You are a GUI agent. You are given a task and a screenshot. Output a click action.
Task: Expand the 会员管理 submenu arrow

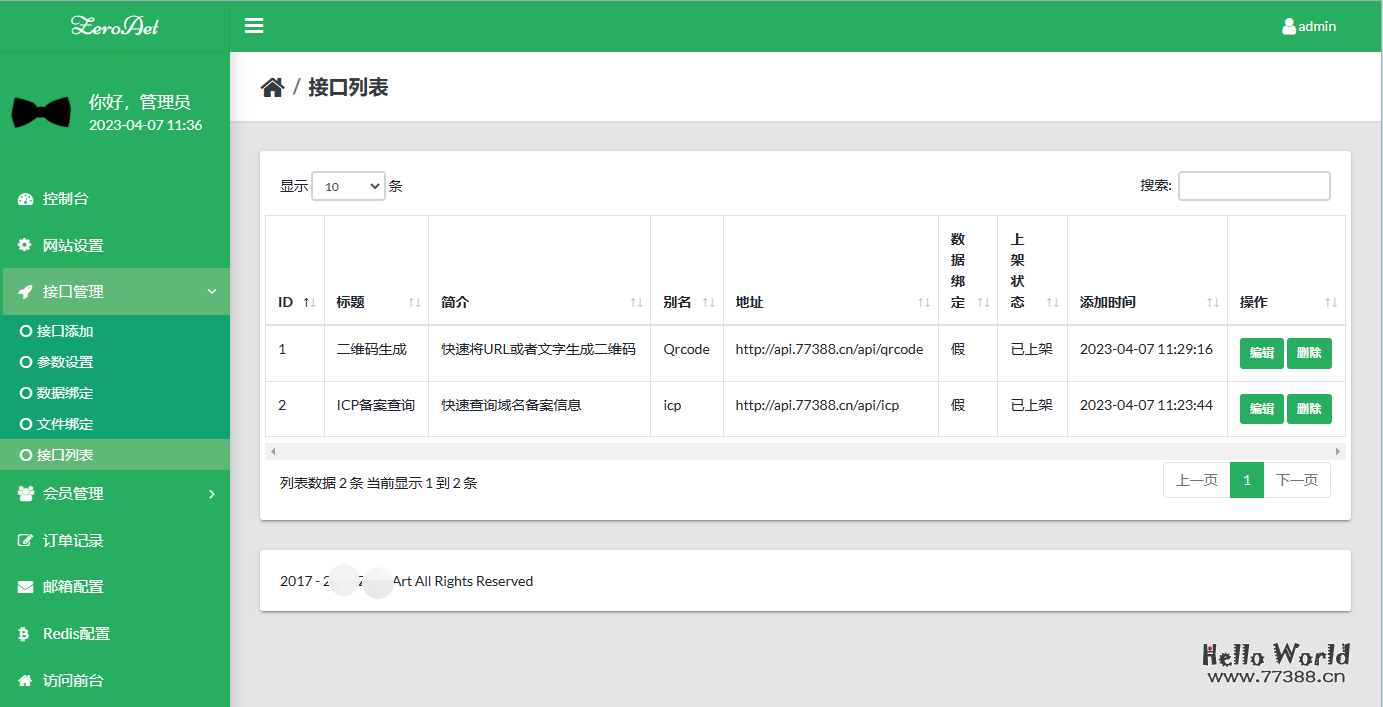(211, 493)
